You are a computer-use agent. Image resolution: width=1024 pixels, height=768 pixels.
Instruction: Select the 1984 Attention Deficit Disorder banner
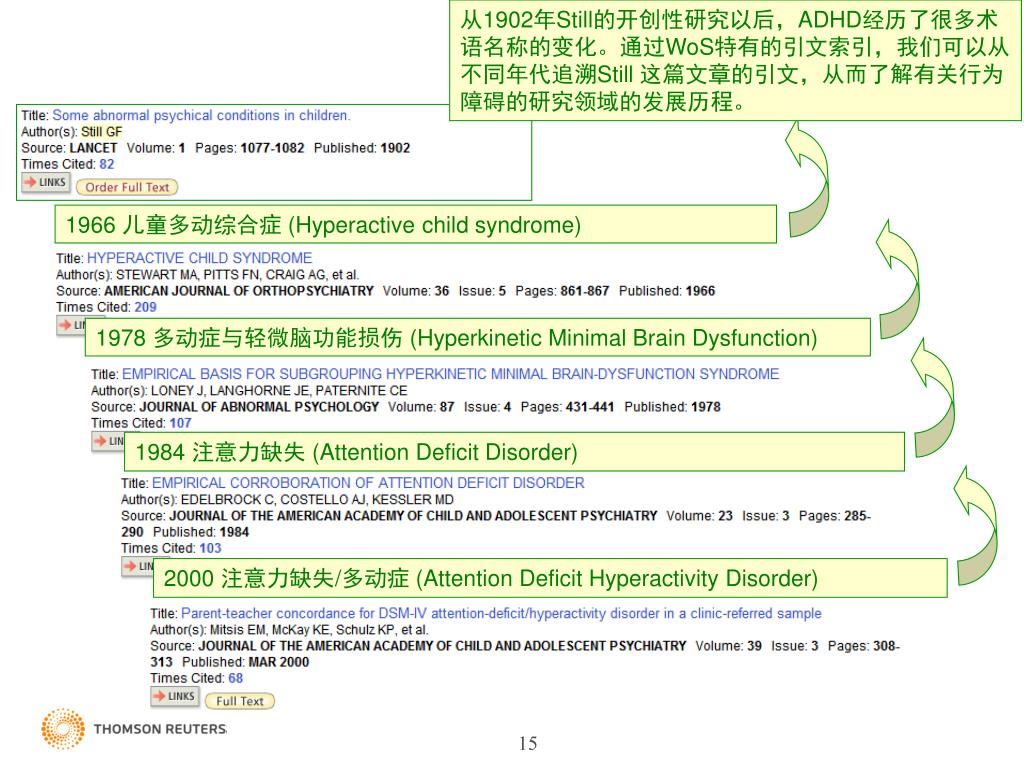514,452
